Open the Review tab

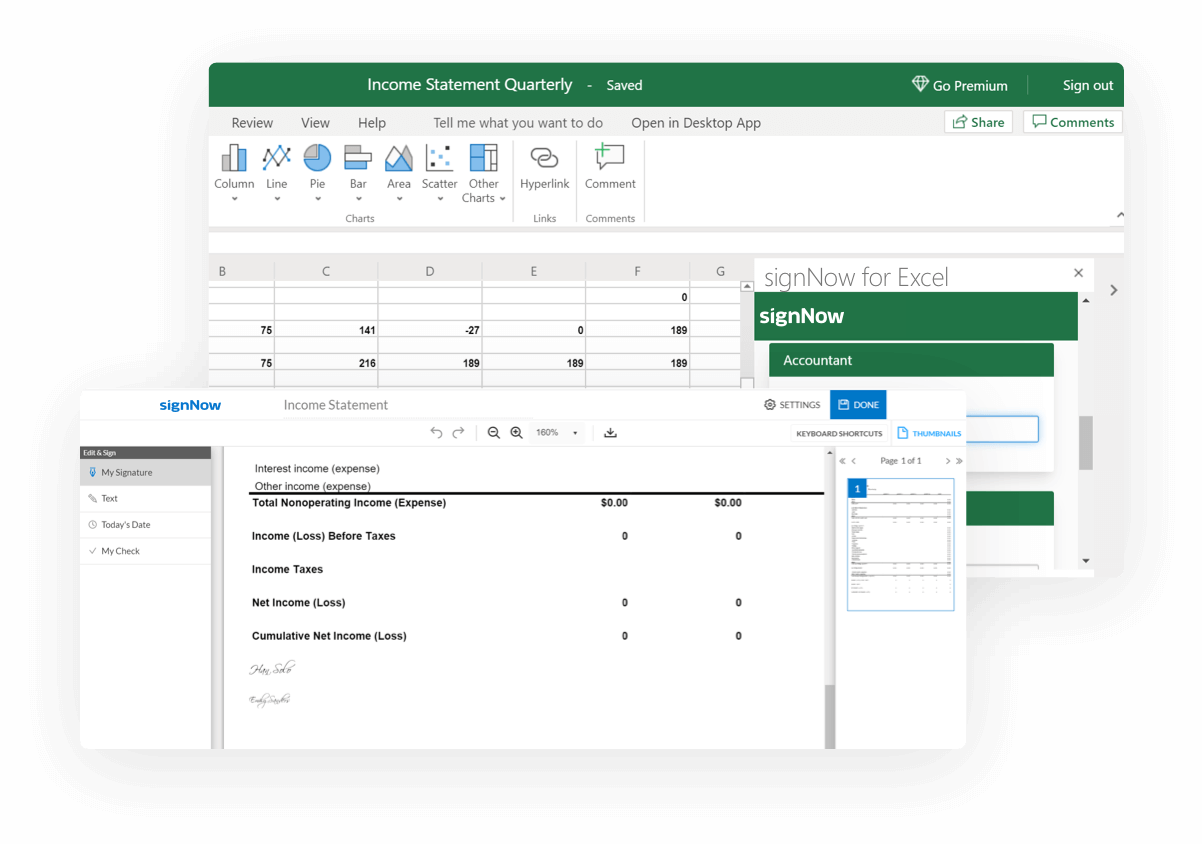(x=252, y=123)
